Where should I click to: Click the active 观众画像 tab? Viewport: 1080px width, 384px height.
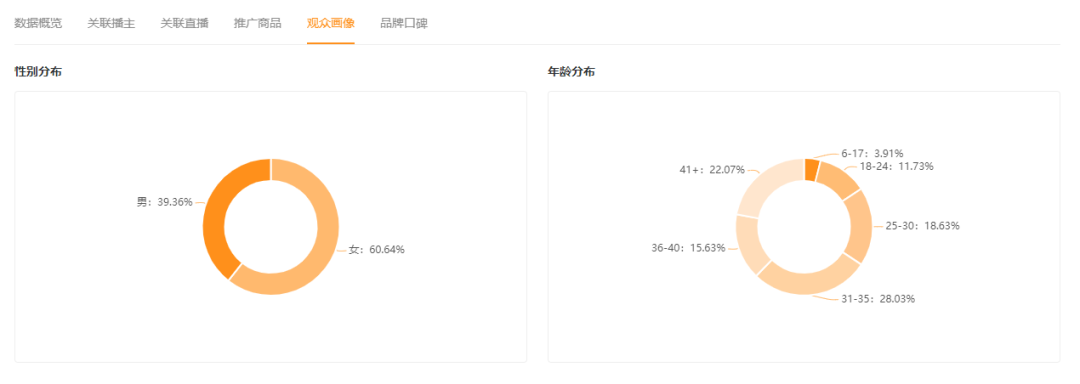[x=331, y=23]
